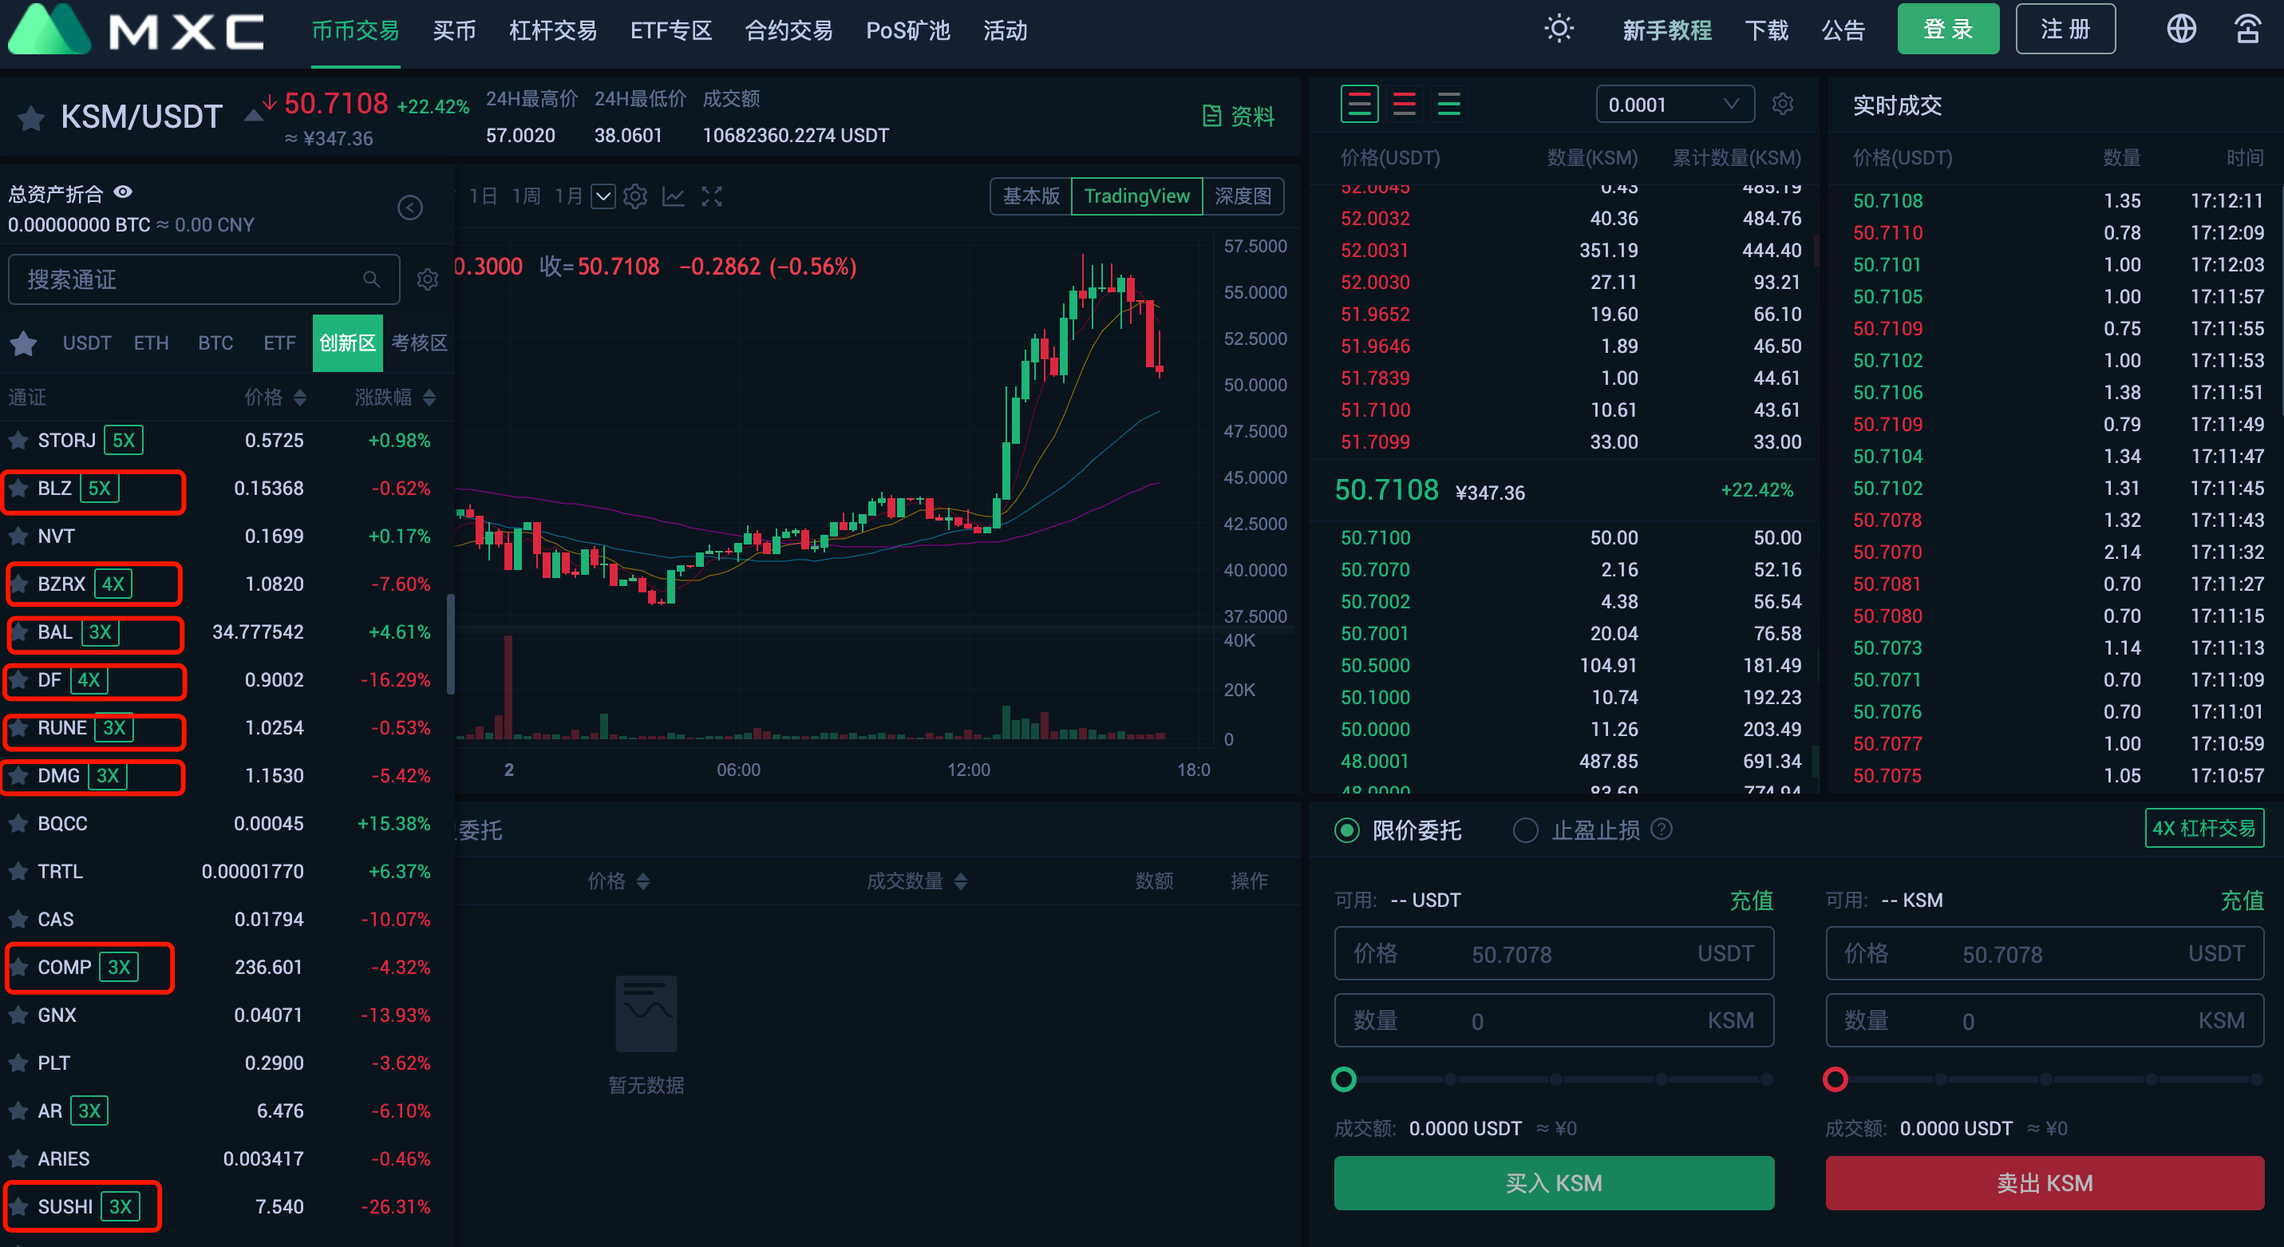Click the 充值 recharge link for USDT
Image resolution: width=2284 pixels, height=1247 pixels.
(1750, 898)
